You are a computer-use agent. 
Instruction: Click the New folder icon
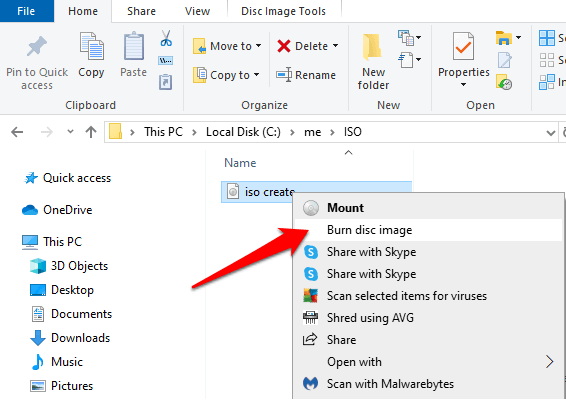pos(372,47)
